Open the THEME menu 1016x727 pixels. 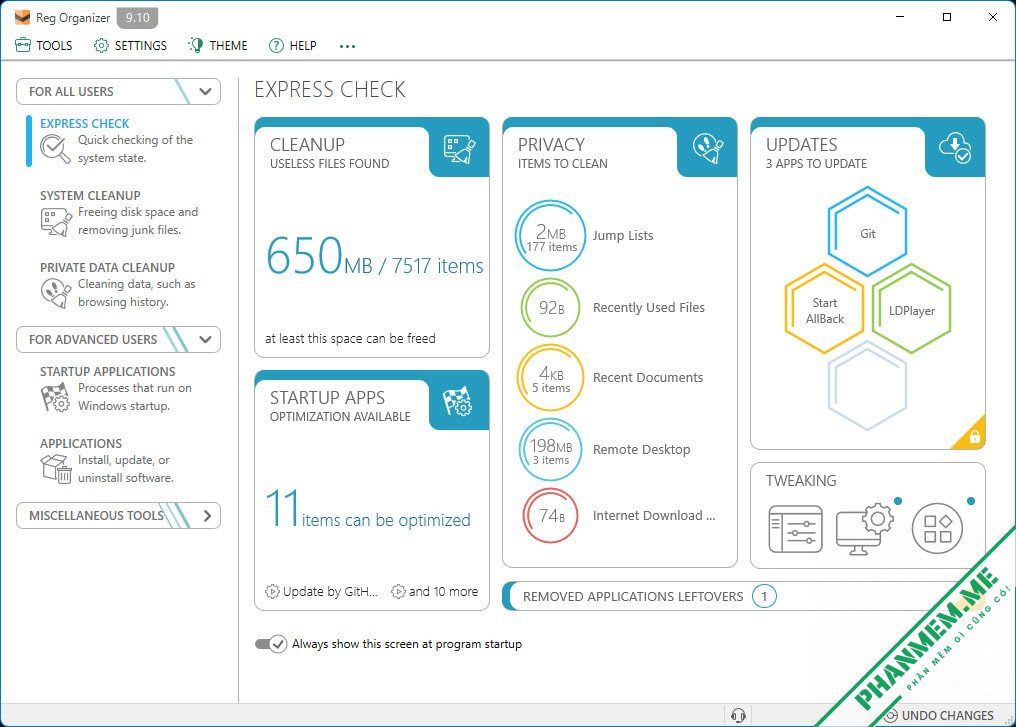tap(218, 45)
